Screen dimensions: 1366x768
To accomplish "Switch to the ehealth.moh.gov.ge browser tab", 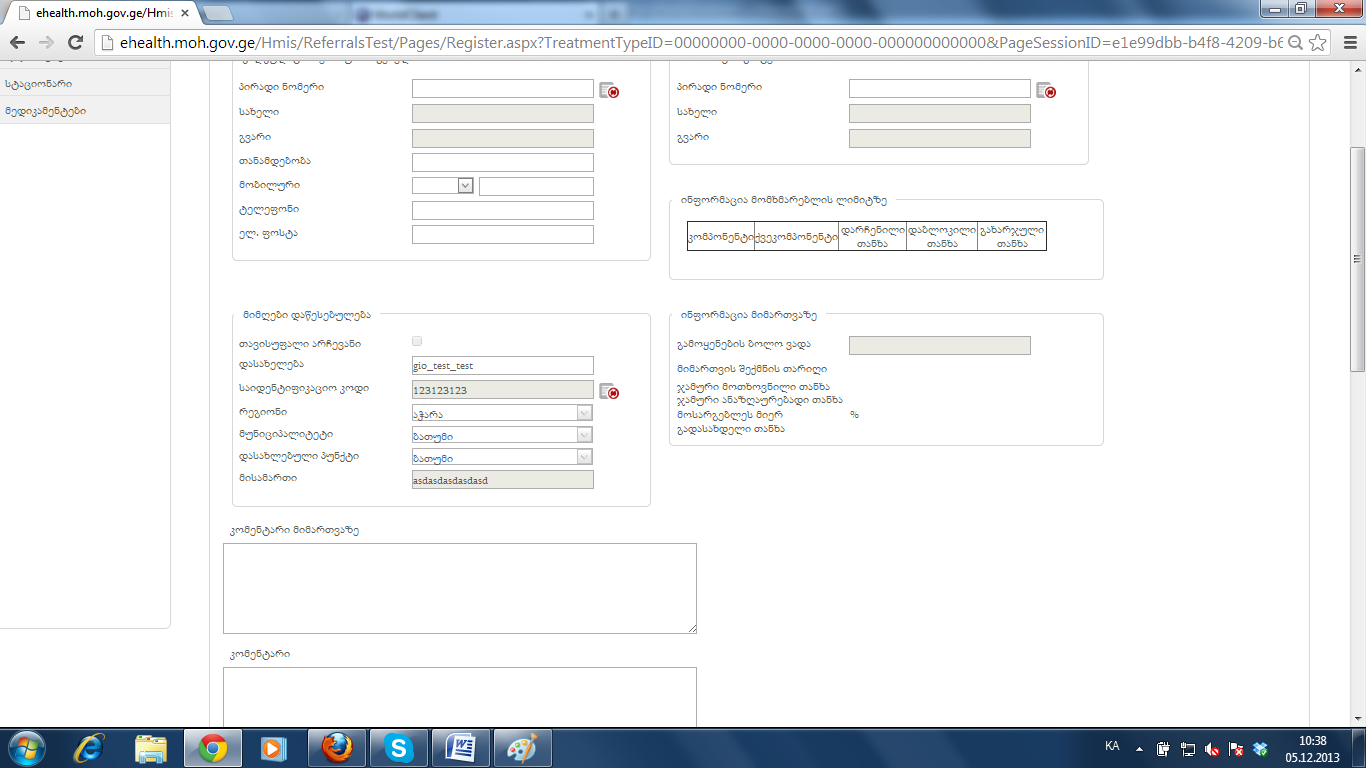I will coord(100,13).
